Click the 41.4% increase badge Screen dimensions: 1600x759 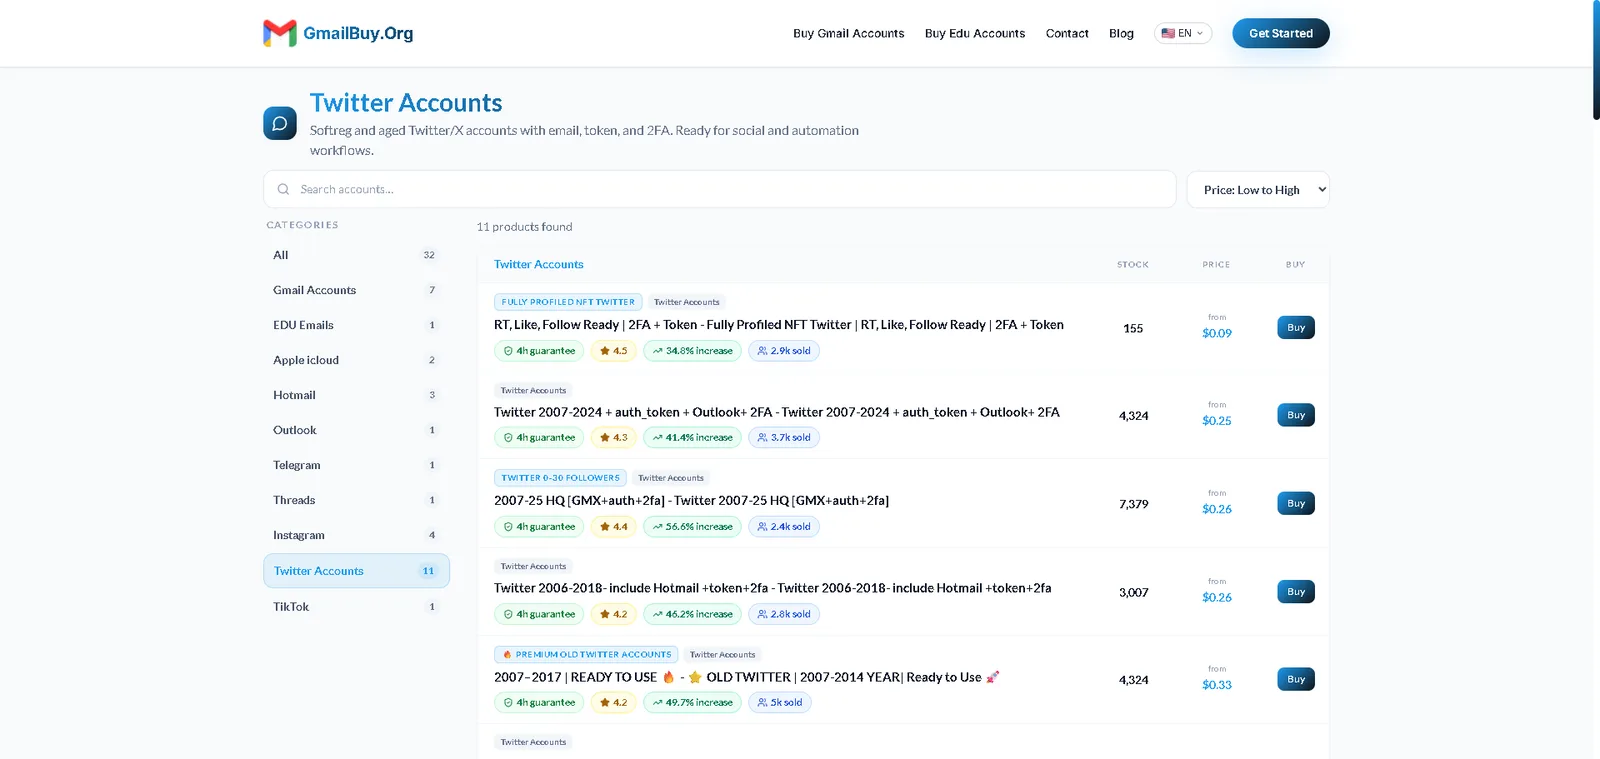point(693,438)
